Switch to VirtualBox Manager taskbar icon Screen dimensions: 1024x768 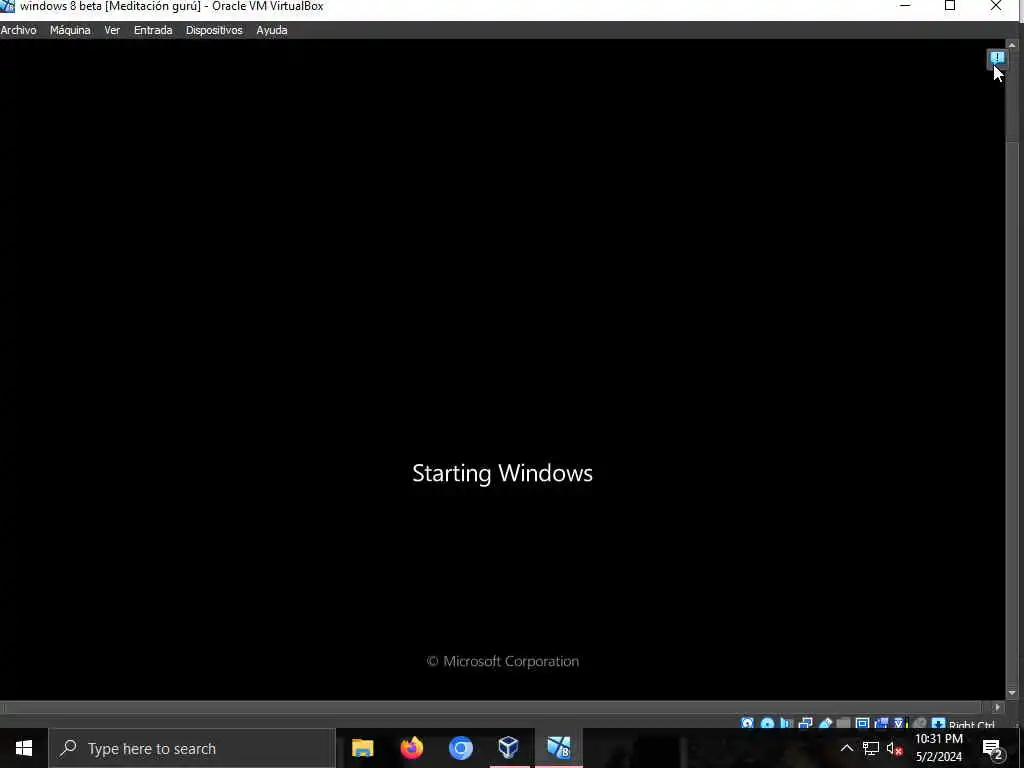(509, 748)
